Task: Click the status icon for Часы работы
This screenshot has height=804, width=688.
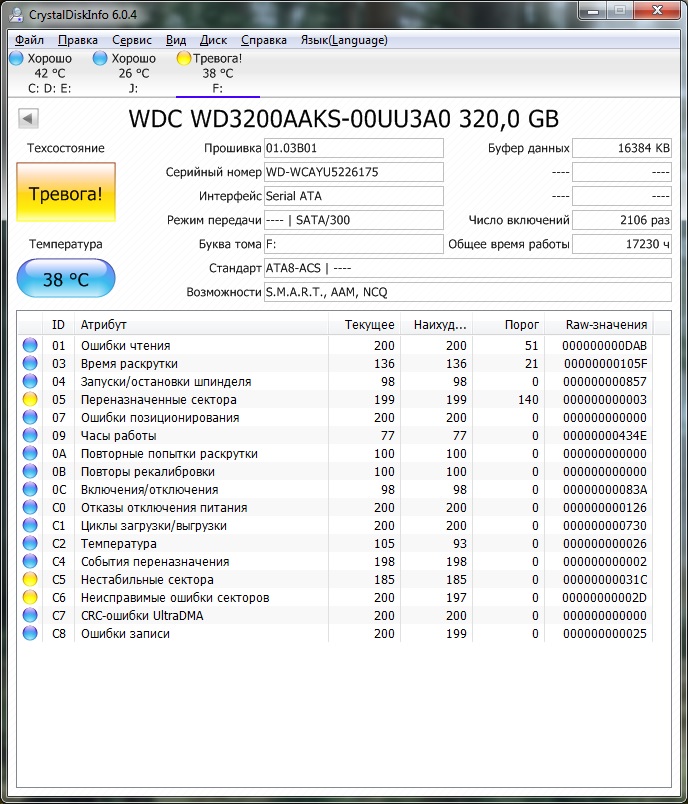Action: pyautogui.click(x=30, y=435)
